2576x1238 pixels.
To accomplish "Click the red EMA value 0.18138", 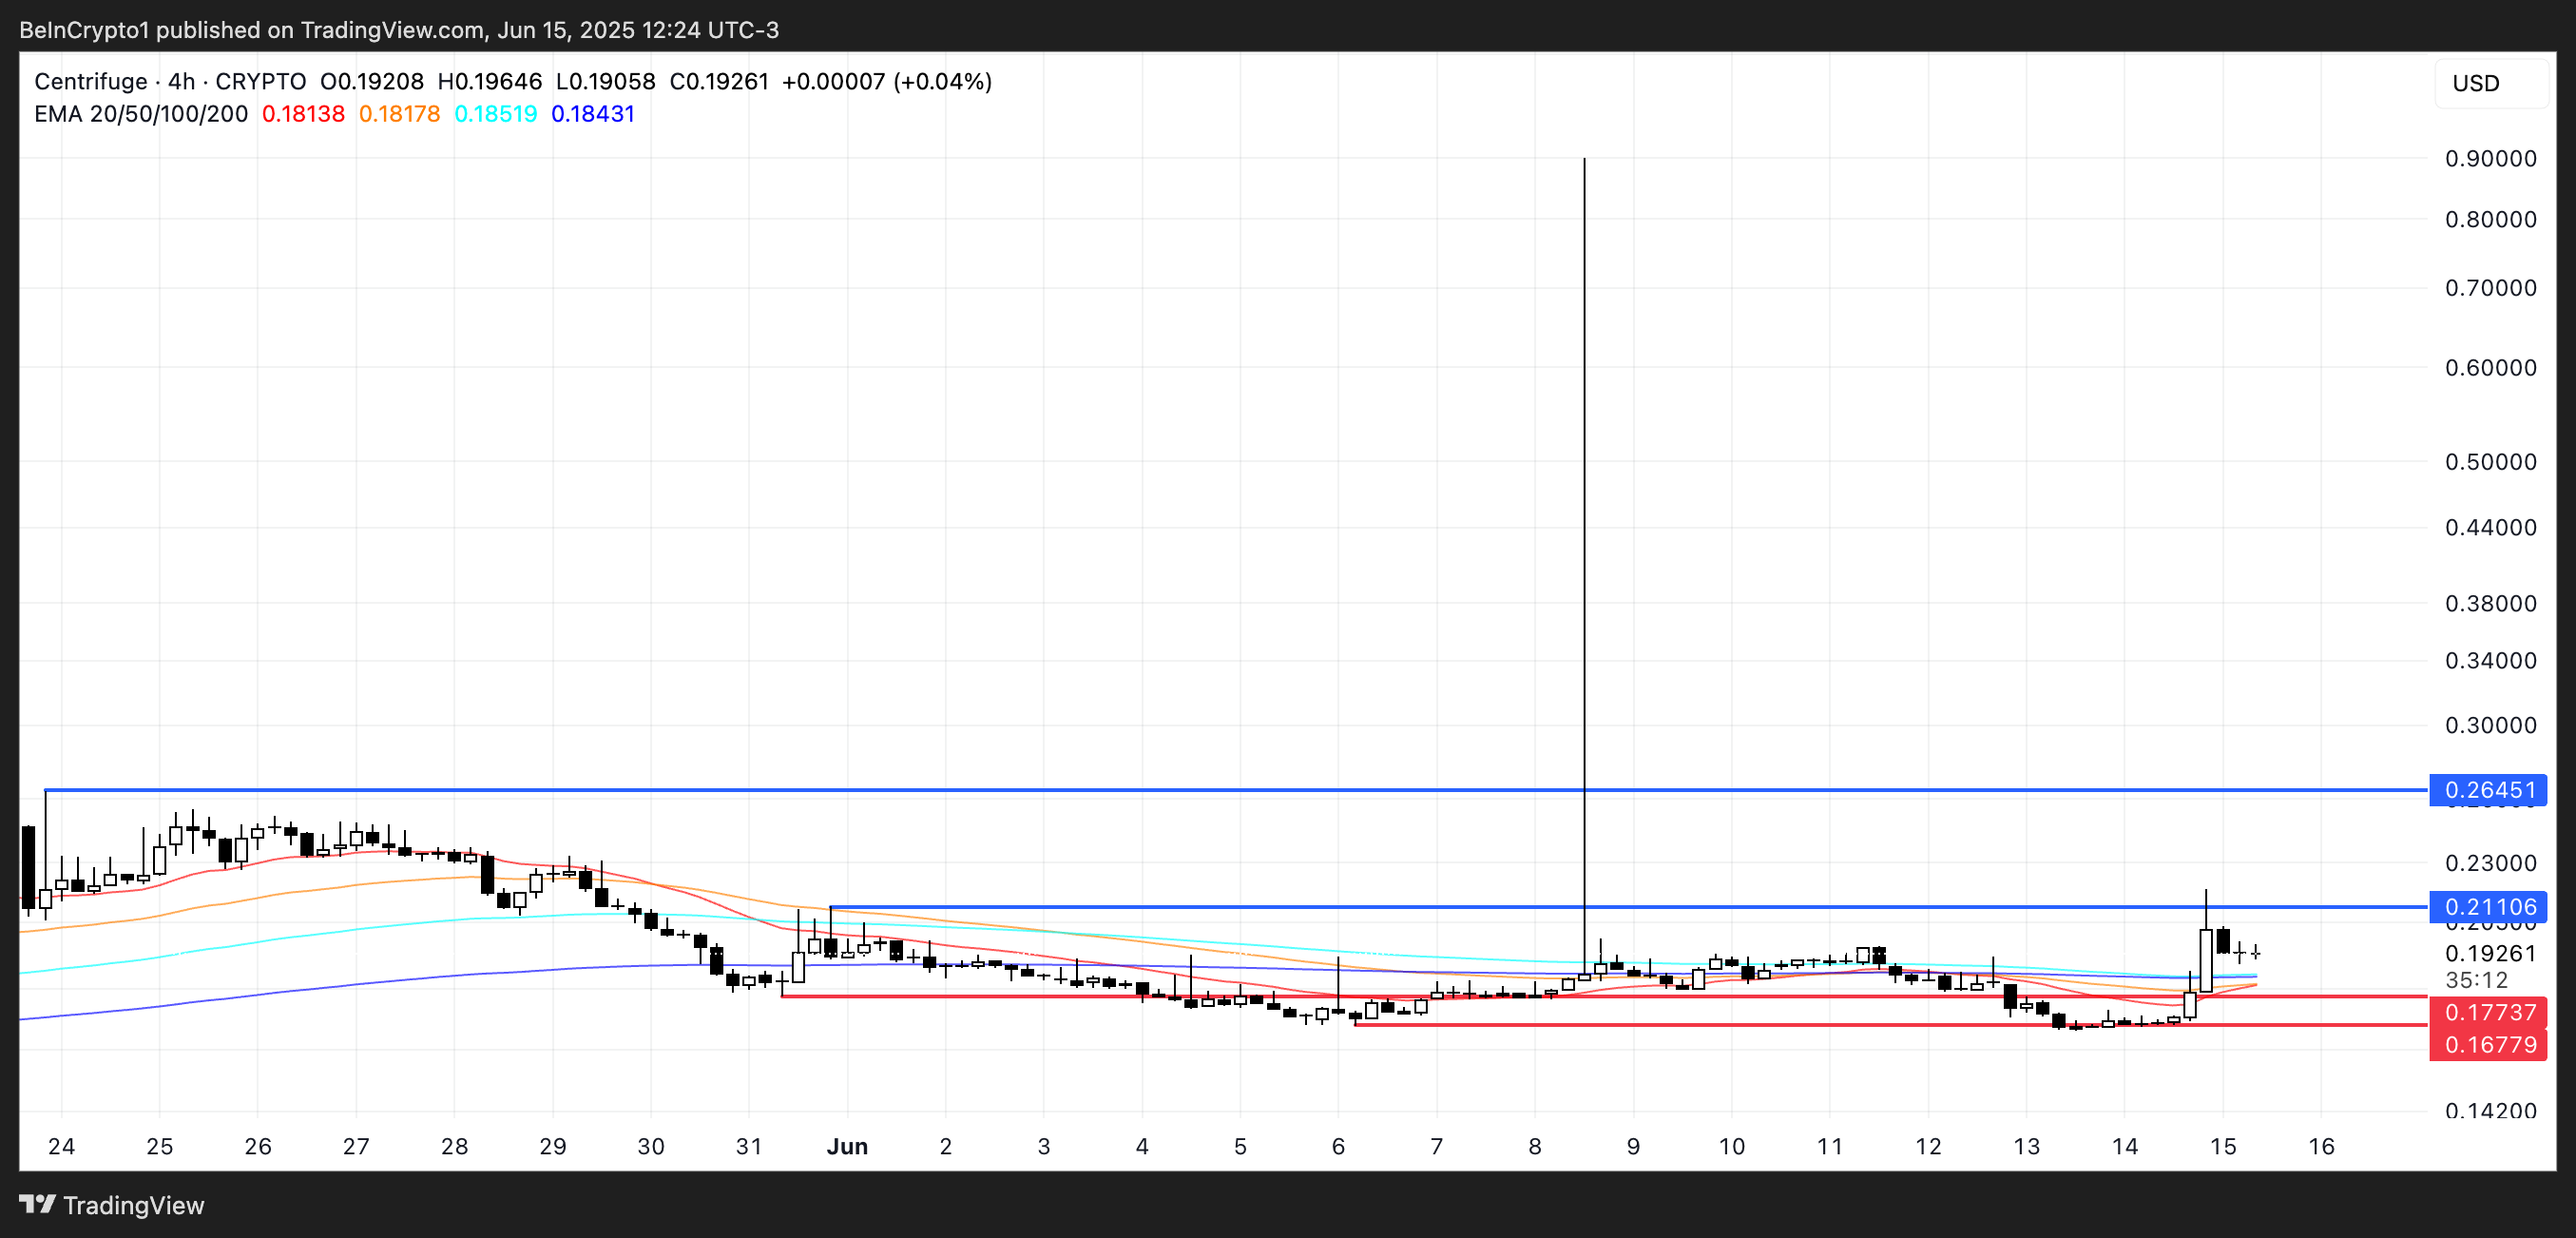I will point(303,114).
